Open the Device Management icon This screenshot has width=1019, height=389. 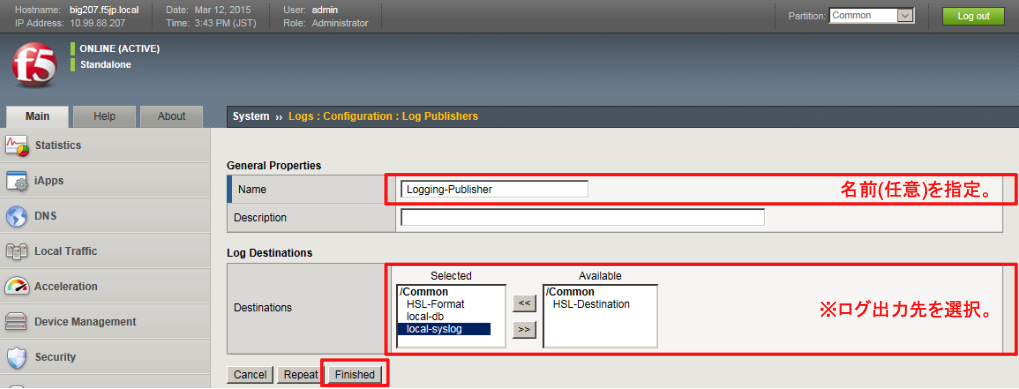(x=17, y=321)
